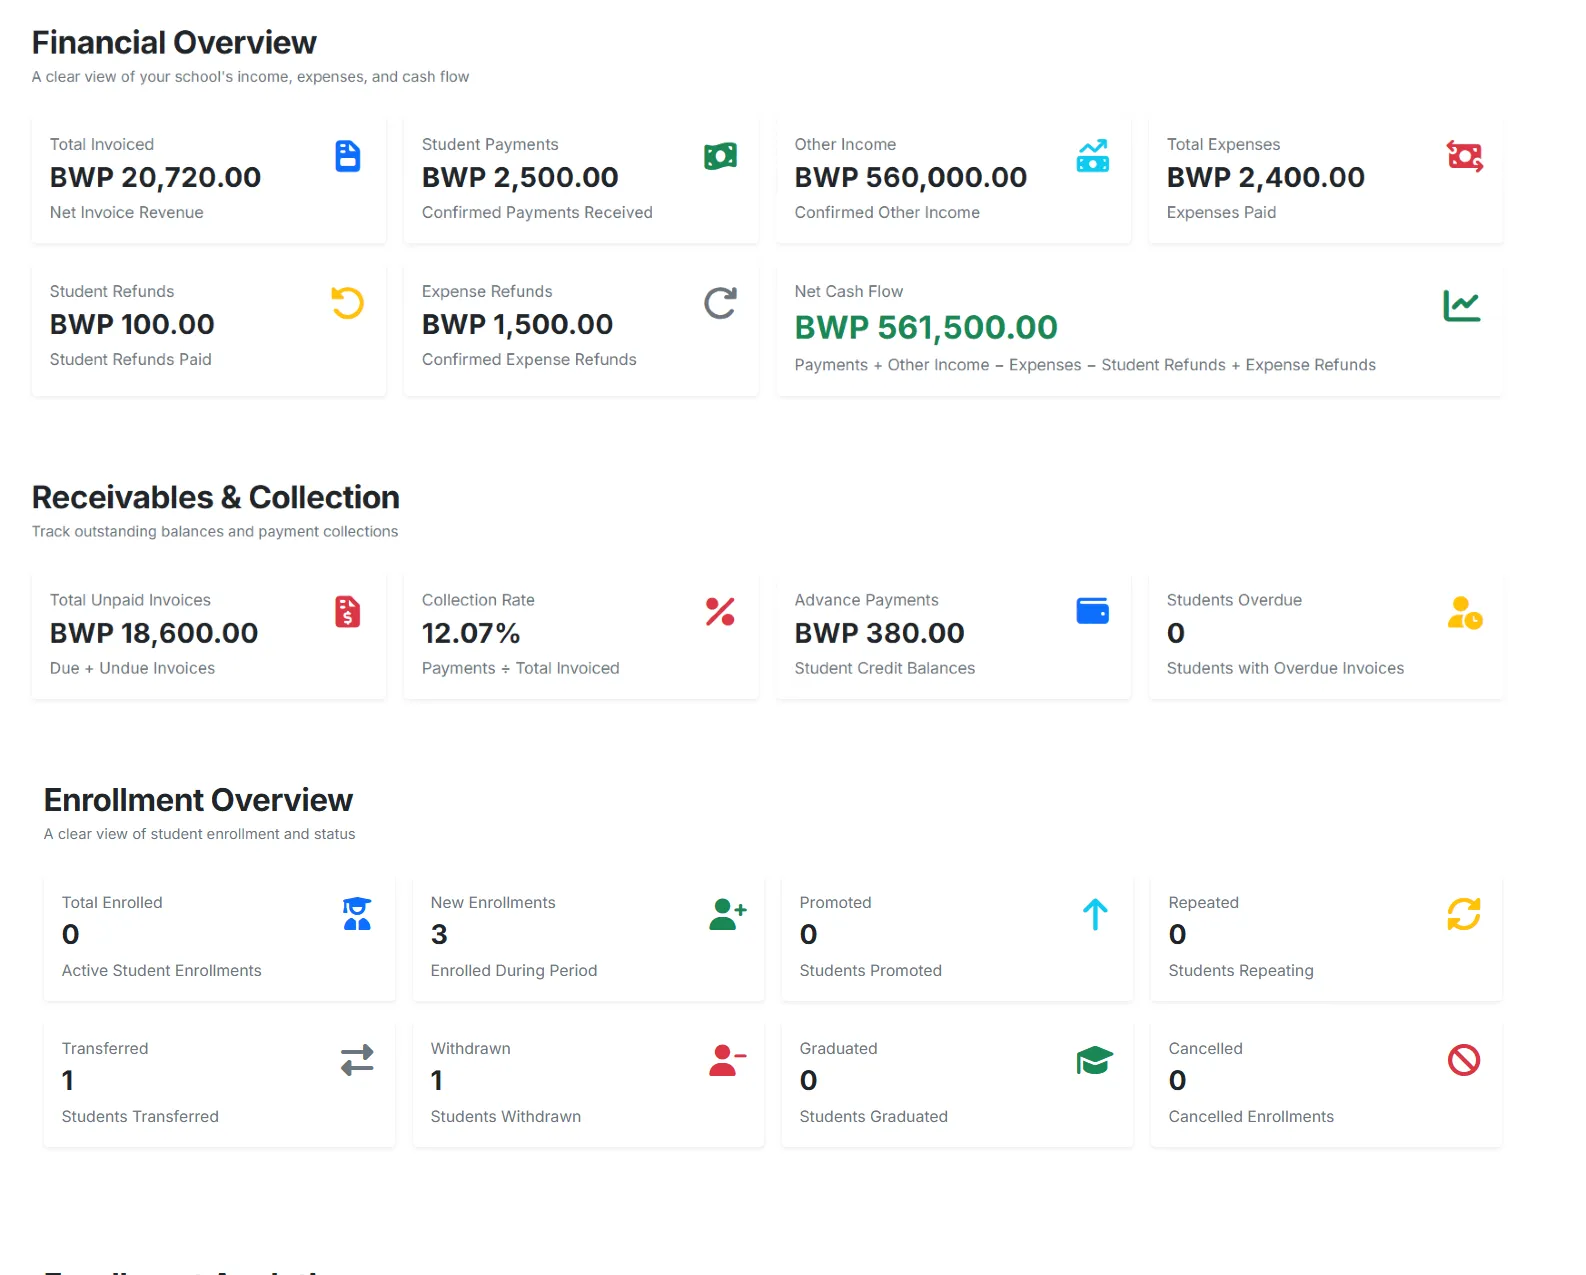
Task: Select the BWP 2,500.00 Student Payments value
Action: (x=520, y=177)
